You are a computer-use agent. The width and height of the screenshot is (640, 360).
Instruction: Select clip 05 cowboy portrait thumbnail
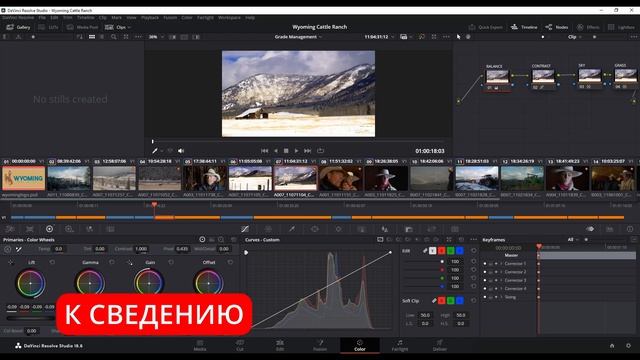tap(205, 178)
